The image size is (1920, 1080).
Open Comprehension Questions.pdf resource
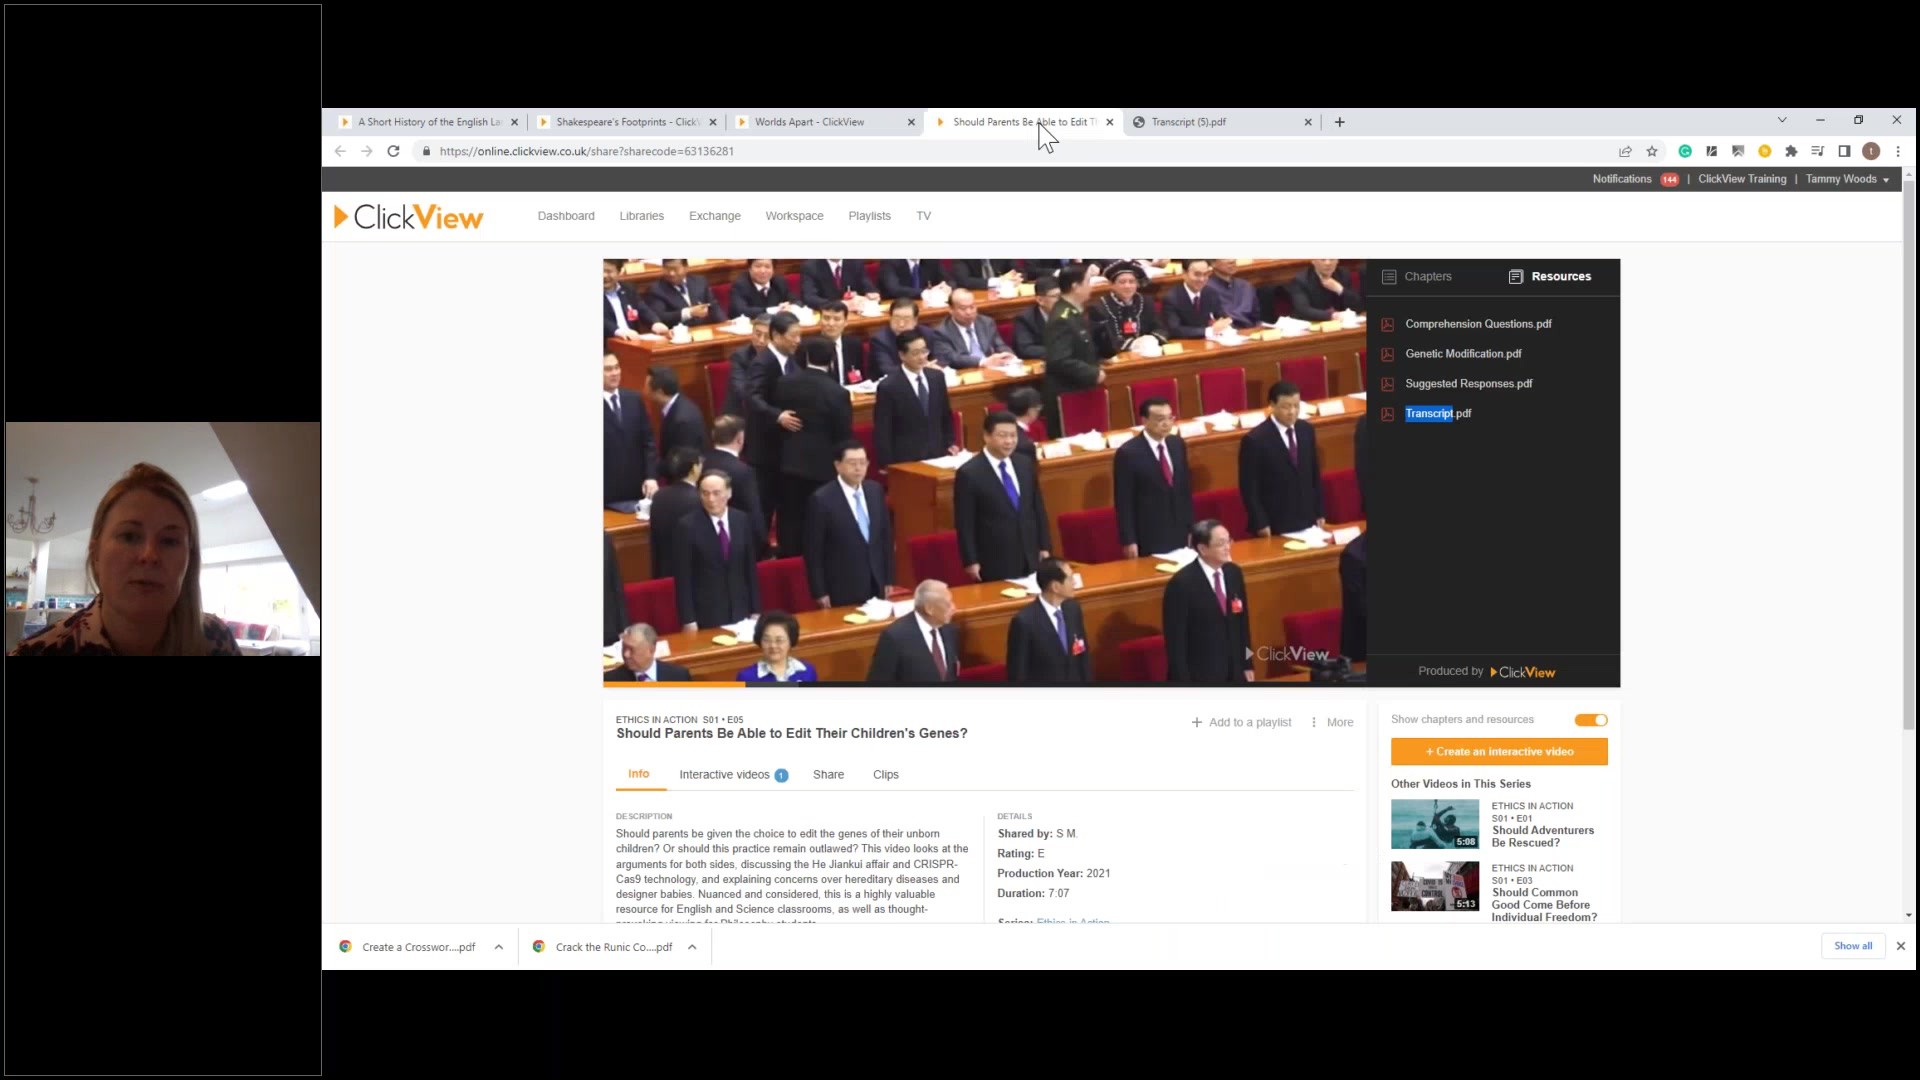point(1478,324)
